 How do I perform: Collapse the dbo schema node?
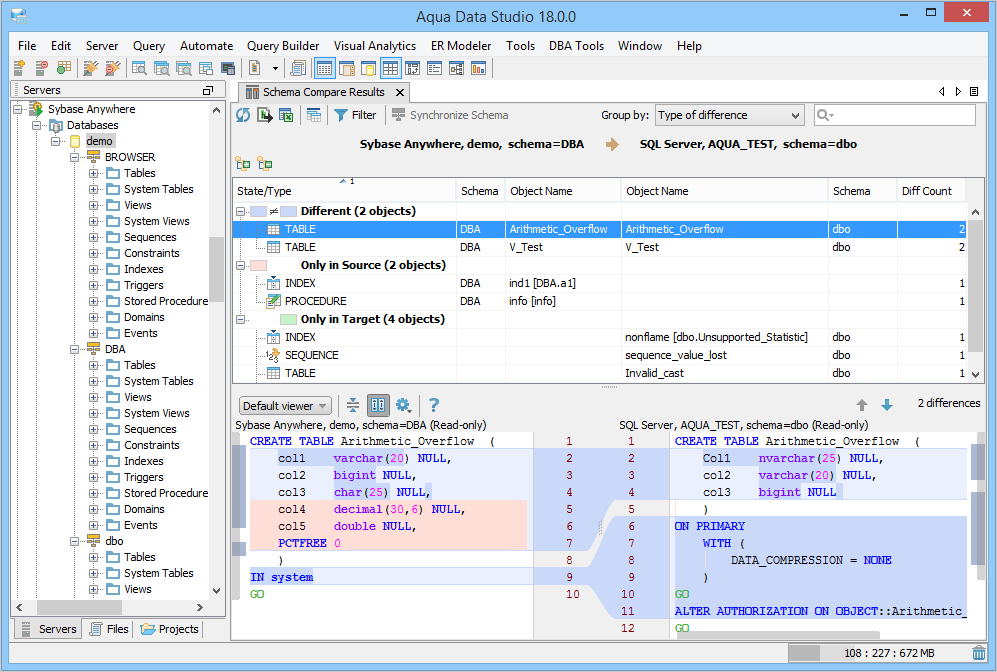pyautogui.click(x=74, y=541)
